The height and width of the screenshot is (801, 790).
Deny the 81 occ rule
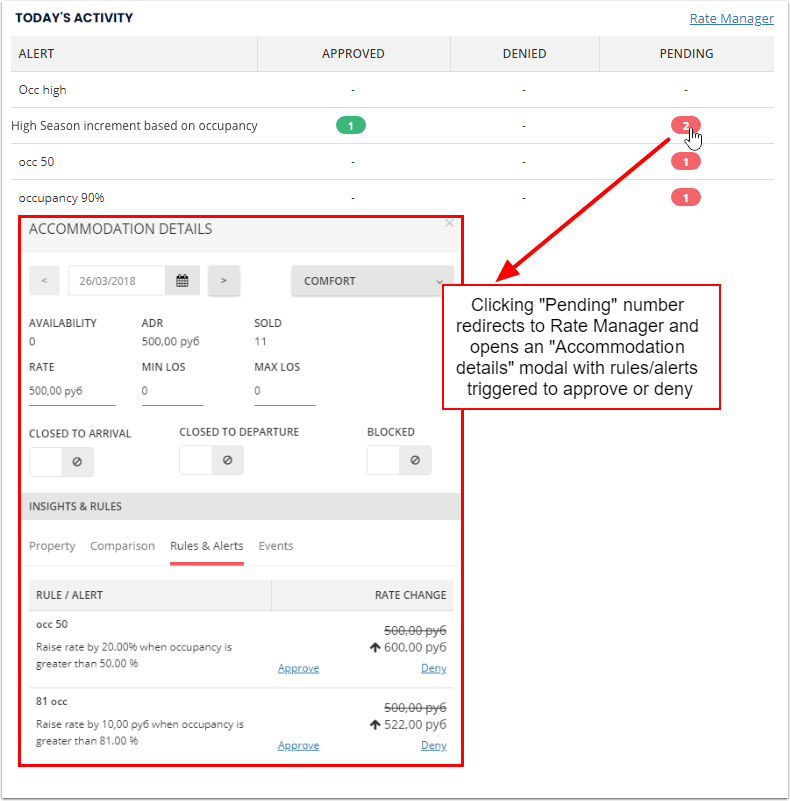point(433,745)
